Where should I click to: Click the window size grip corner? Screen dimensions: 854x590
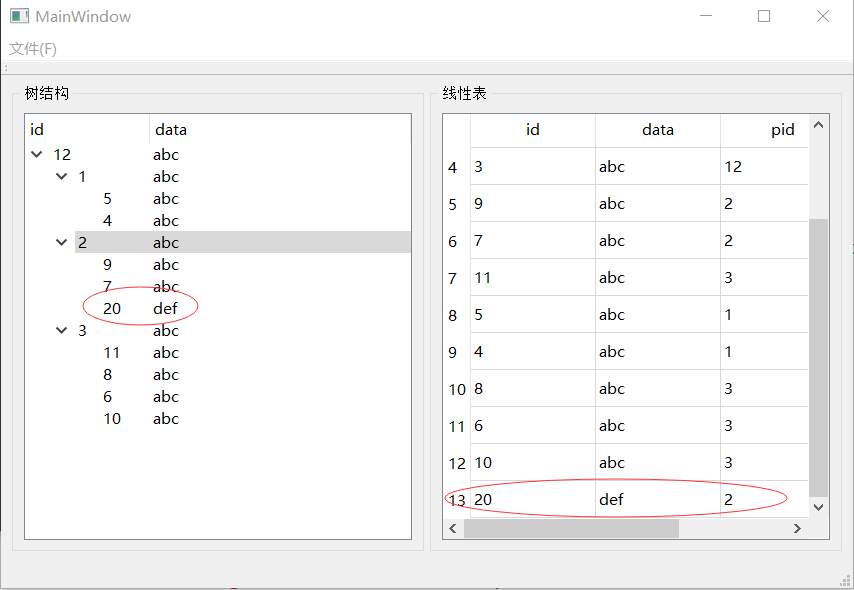pos(846,582)
